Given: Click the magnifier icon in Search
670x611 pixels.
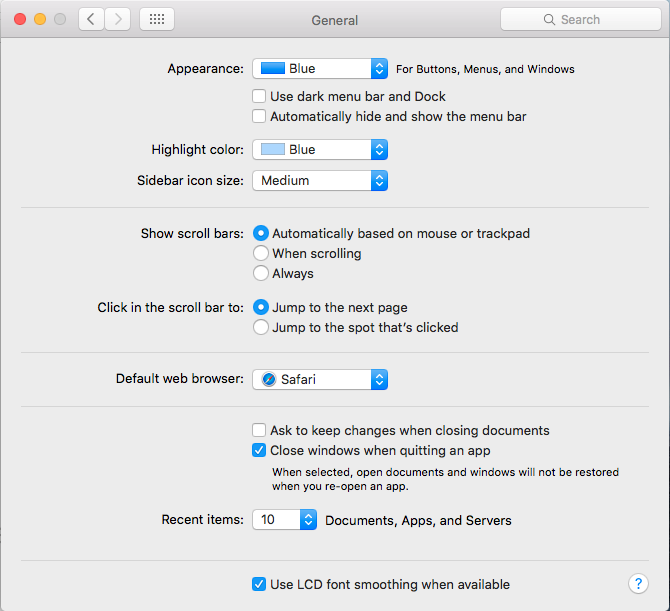Looking at the screenshot, I should click(x=549, y=19).
